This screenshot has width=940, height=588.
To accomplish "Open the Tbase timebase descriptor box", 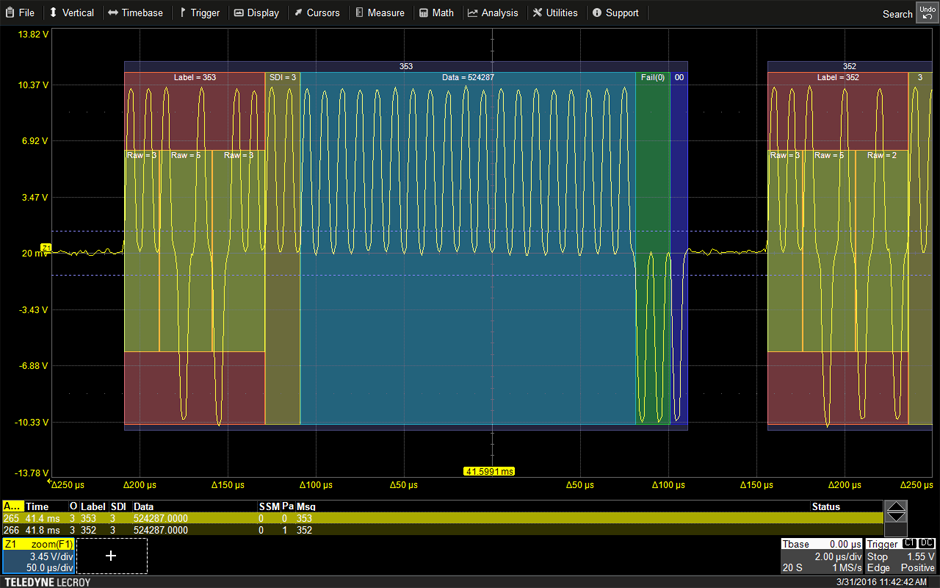I will tap(820, 556).
